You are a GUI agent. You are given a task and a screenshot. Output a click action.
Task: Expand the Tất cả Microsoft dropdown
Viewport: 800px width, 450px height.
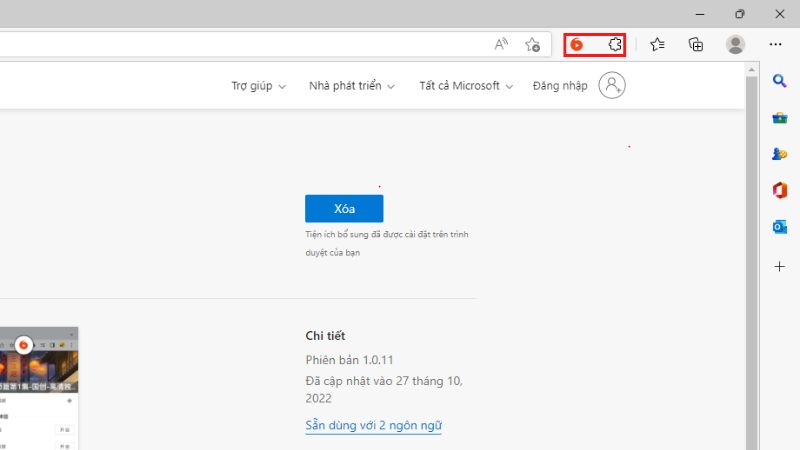tap(465, 86)
